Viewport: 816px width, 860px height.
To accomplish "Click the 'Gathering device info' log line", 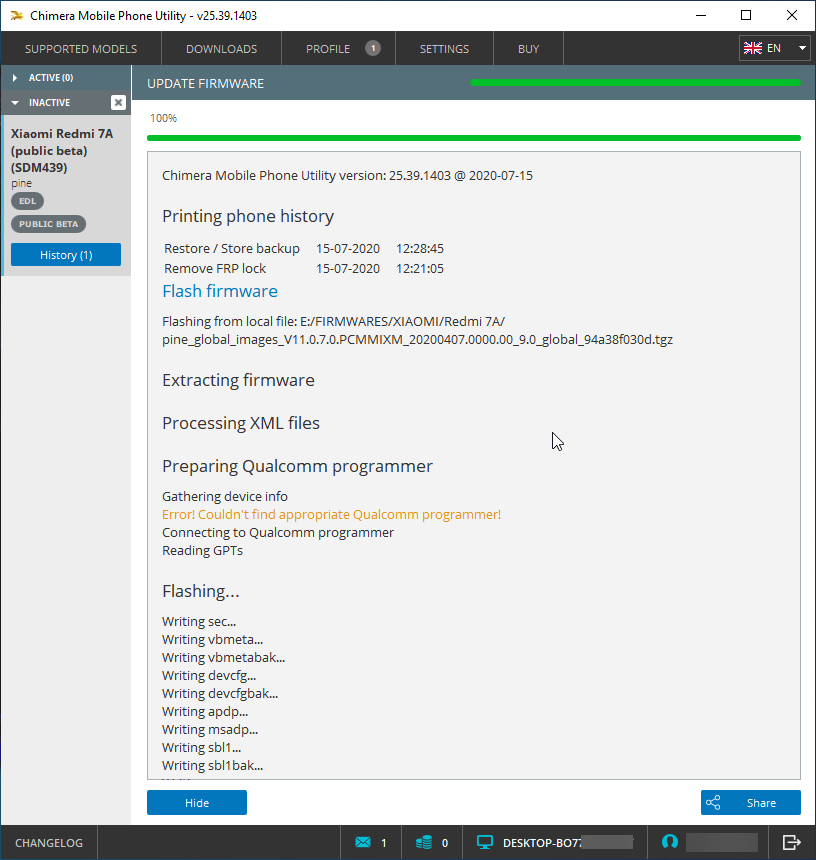I will pyautogui.click(x=225, y=496).
